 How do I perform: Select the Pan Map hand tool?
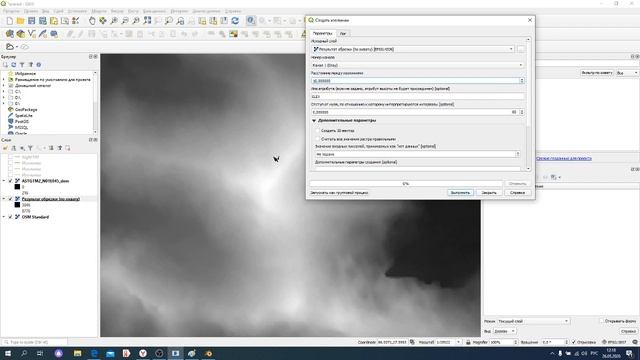92,21
